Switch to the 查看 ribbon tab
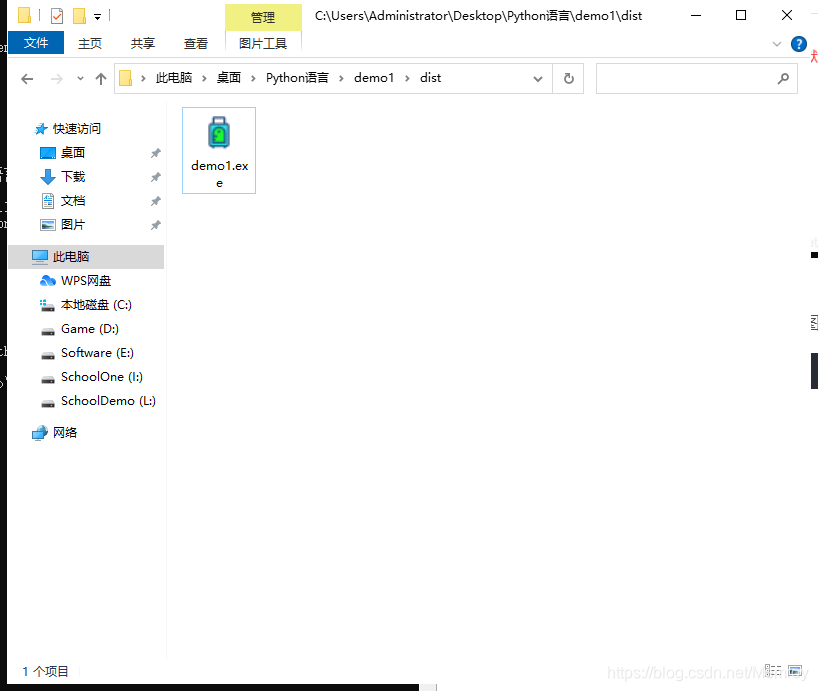 [x=195, y=43]
